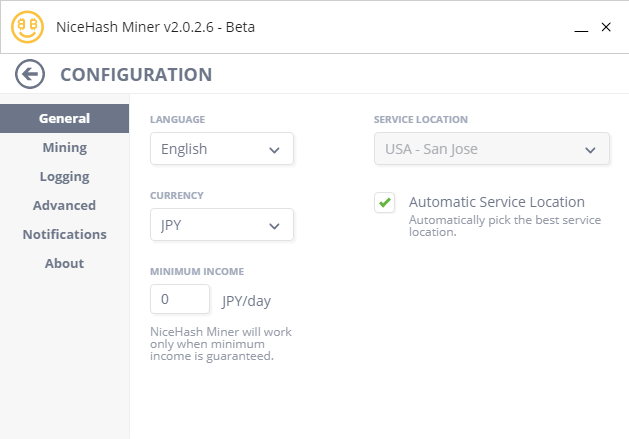Open the Currency dropdown showing JPY
The height and width of the screenshot is (439, 629).
pyautogui.click(x=221, y=225)
